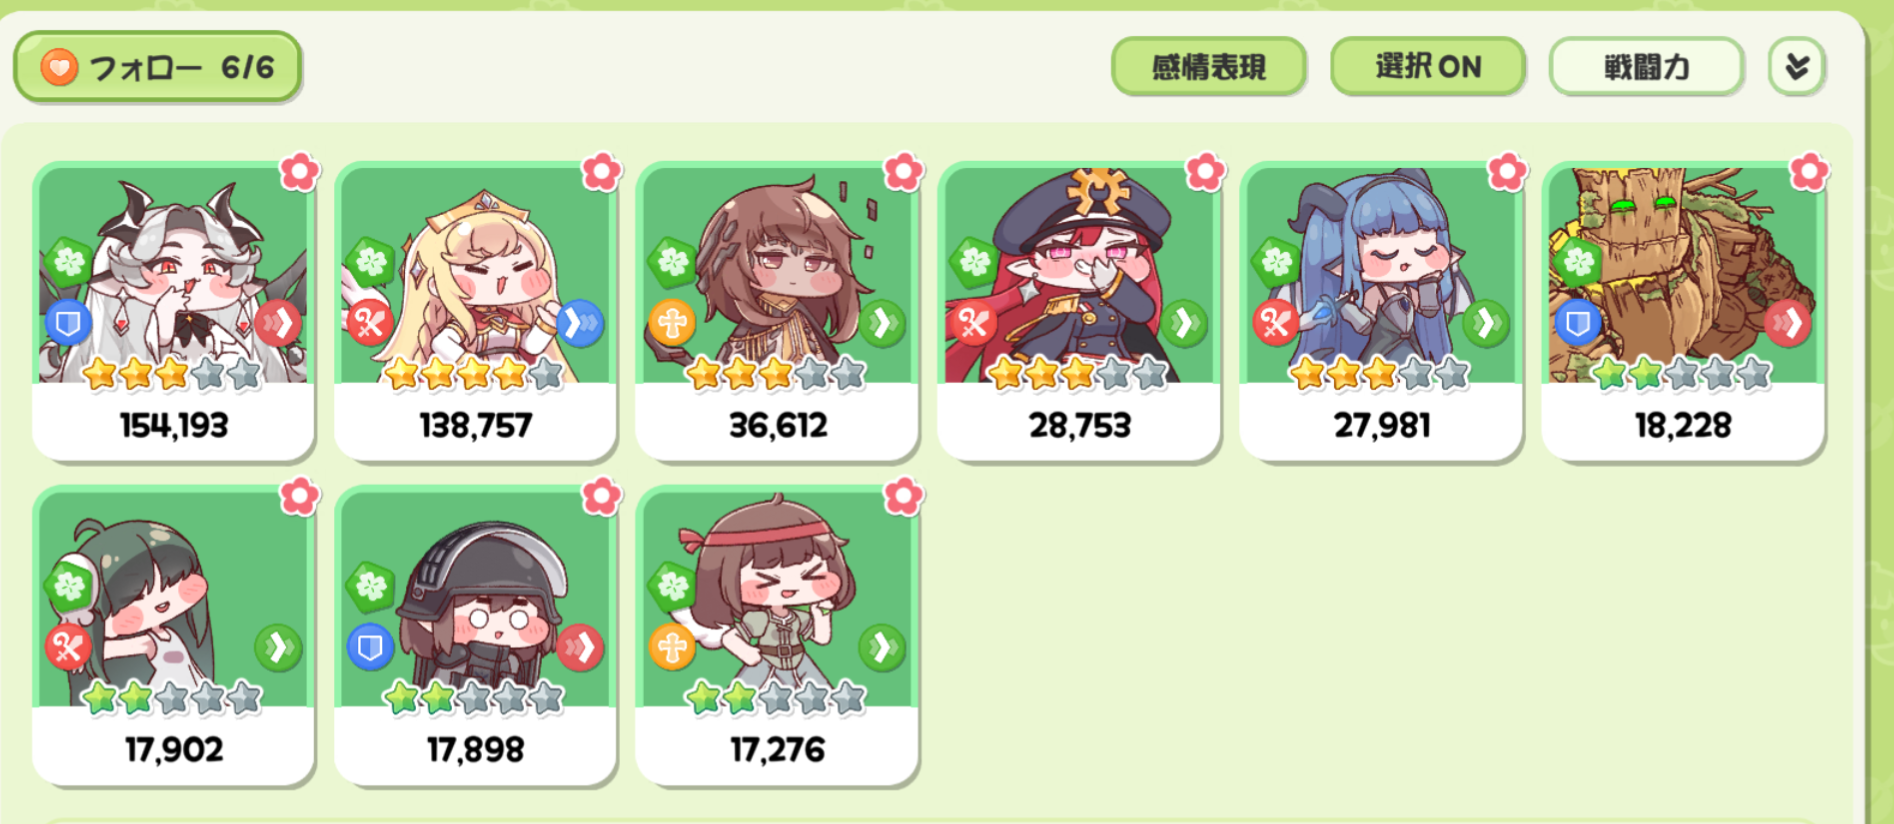Toggle the 選択 ON selection mode
1894x824 pixels.
[1427, 67]
